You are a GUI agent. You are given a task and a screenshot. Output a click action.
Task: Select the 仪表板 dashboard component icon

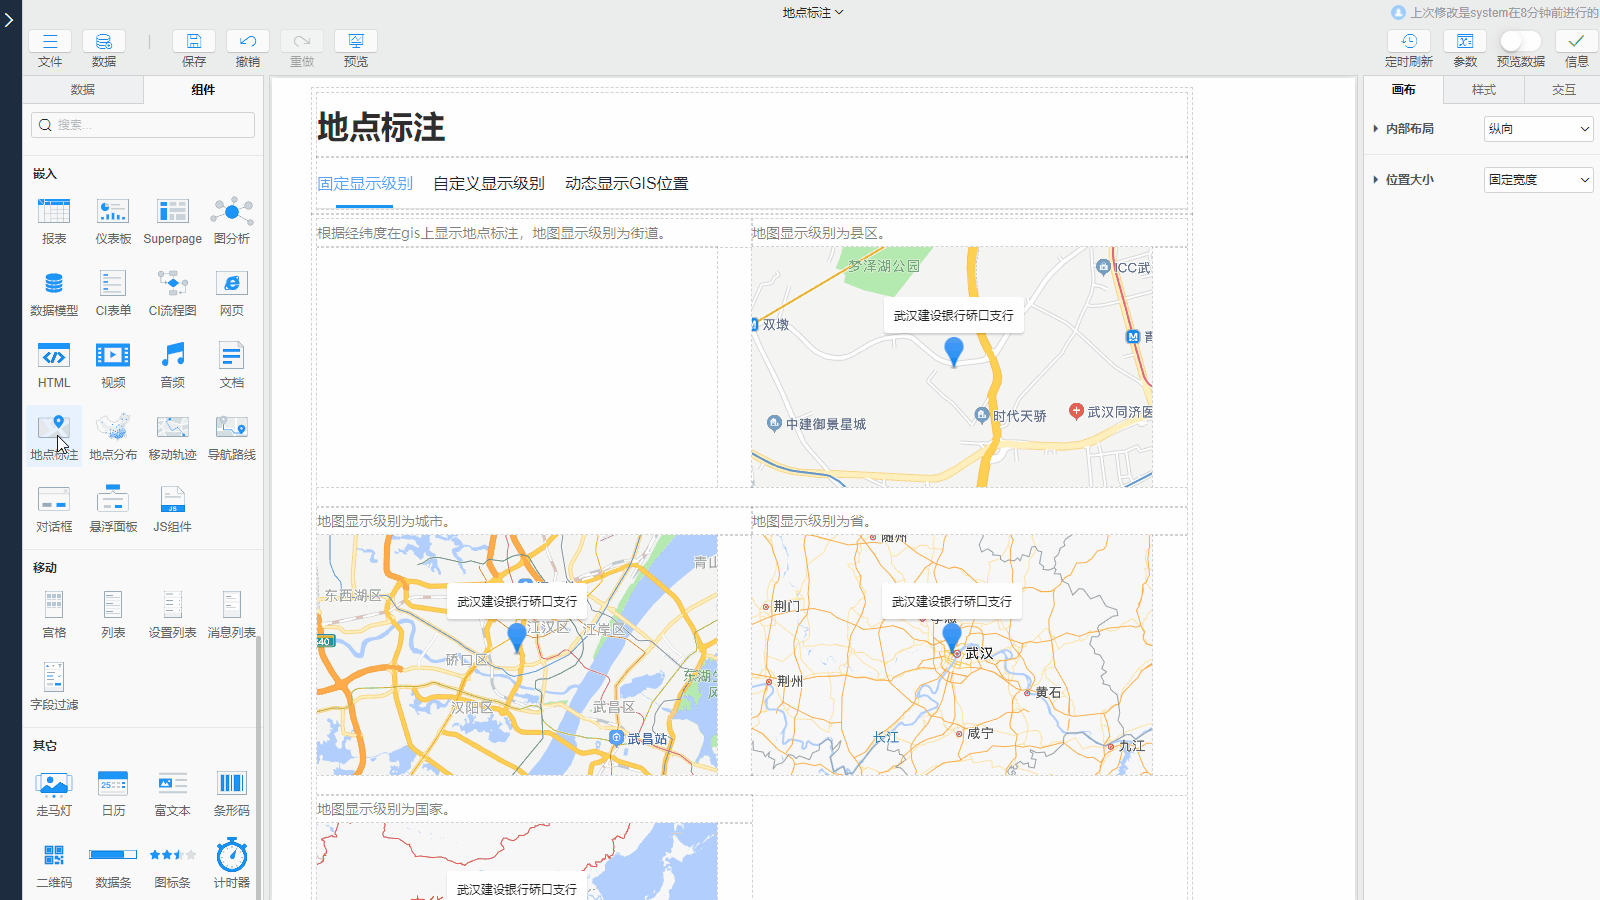[x=113, y=212]
